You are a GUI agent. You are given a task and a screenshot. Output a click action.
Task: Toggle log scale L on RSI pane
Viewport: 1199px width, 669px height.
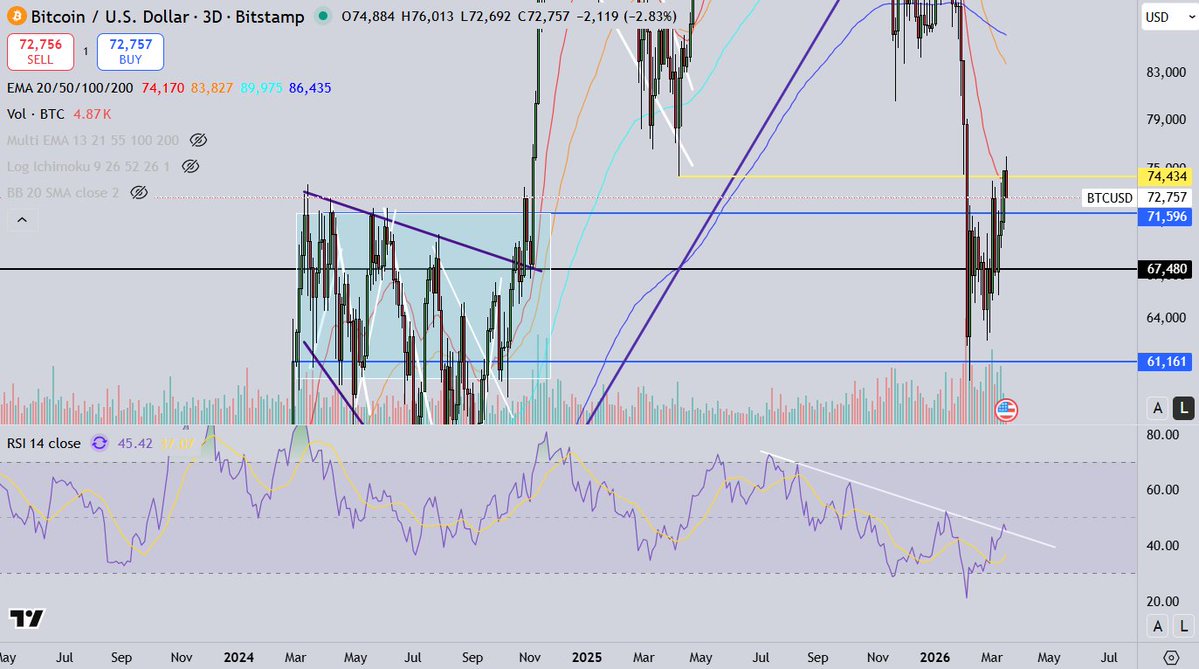[x=1184, y=626]
